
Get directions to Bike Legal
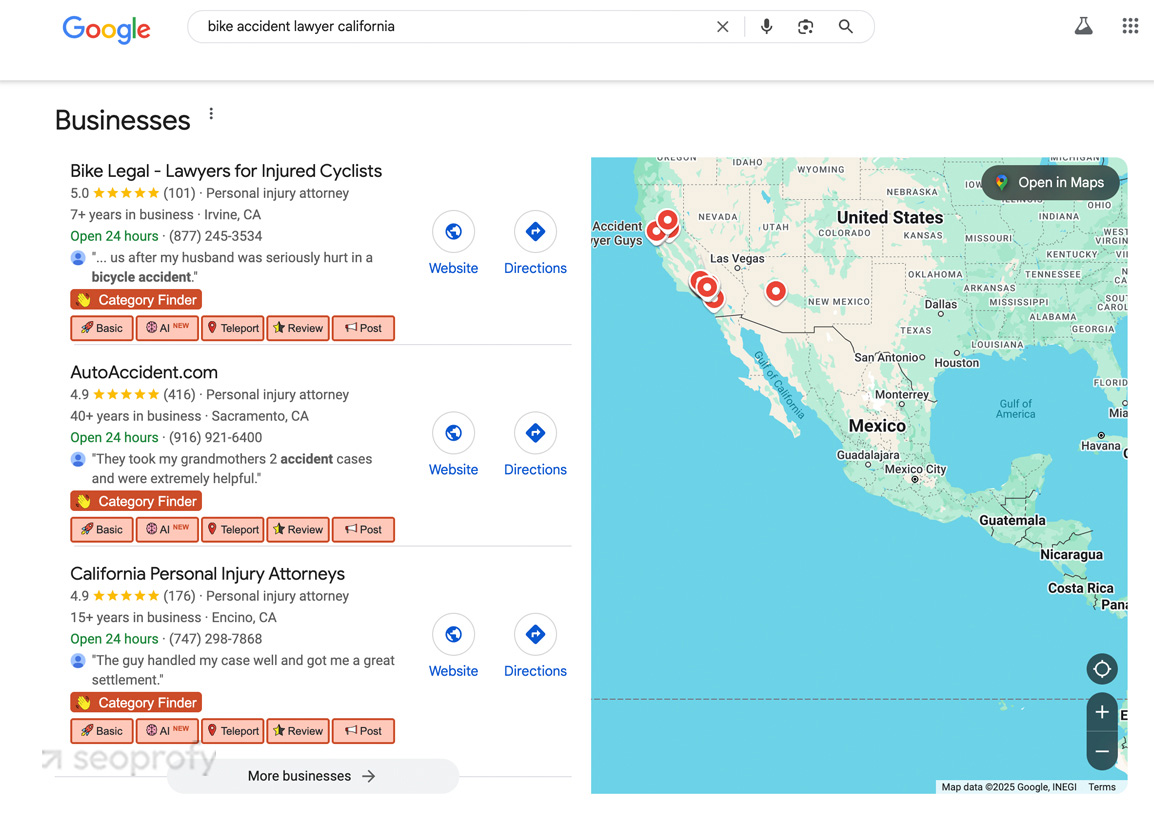click(535, 232)
